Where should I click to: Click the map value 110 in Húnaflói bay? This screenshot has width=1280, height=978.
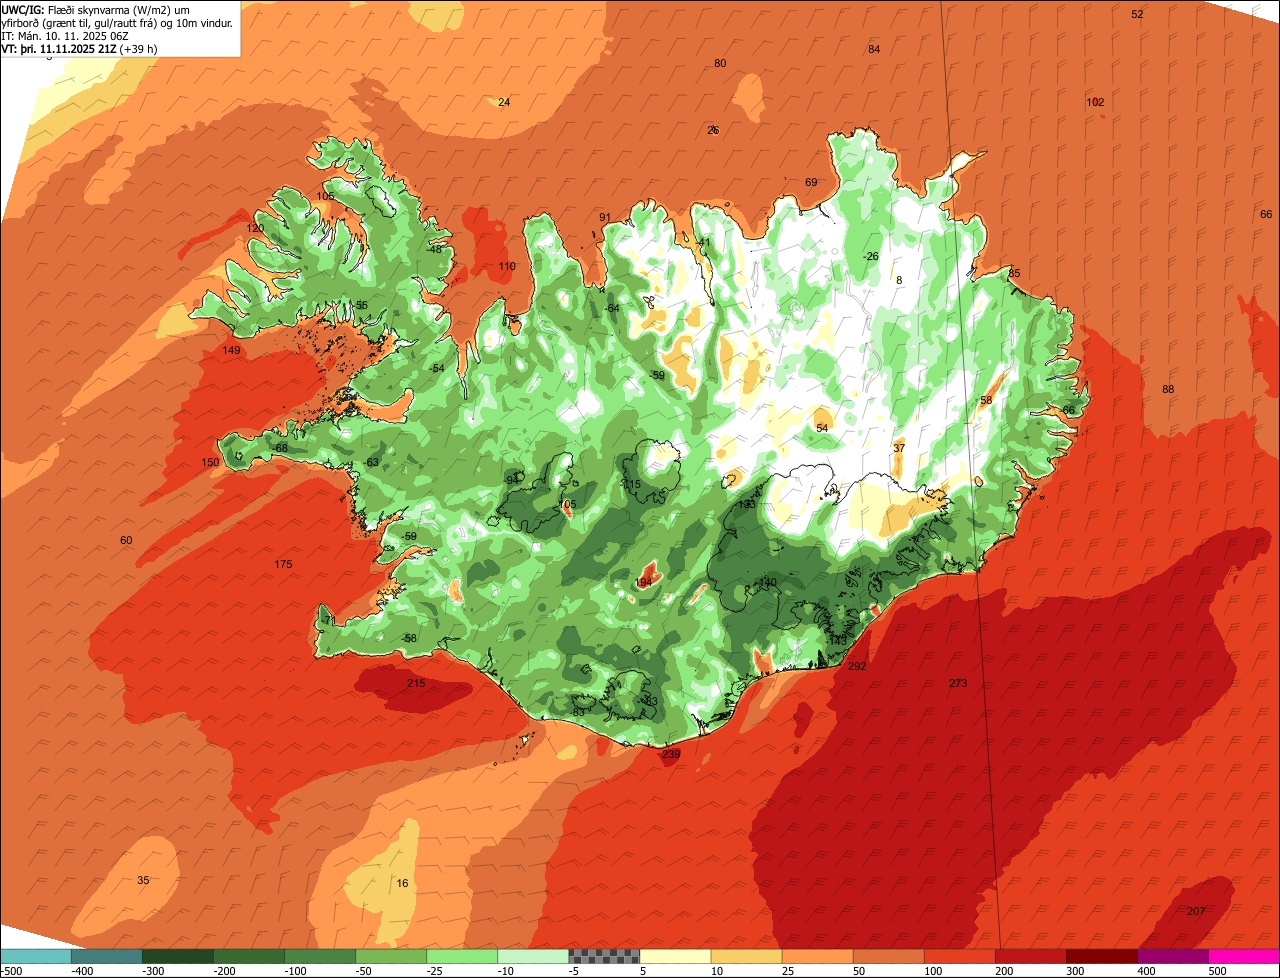[x=507, y=266]
